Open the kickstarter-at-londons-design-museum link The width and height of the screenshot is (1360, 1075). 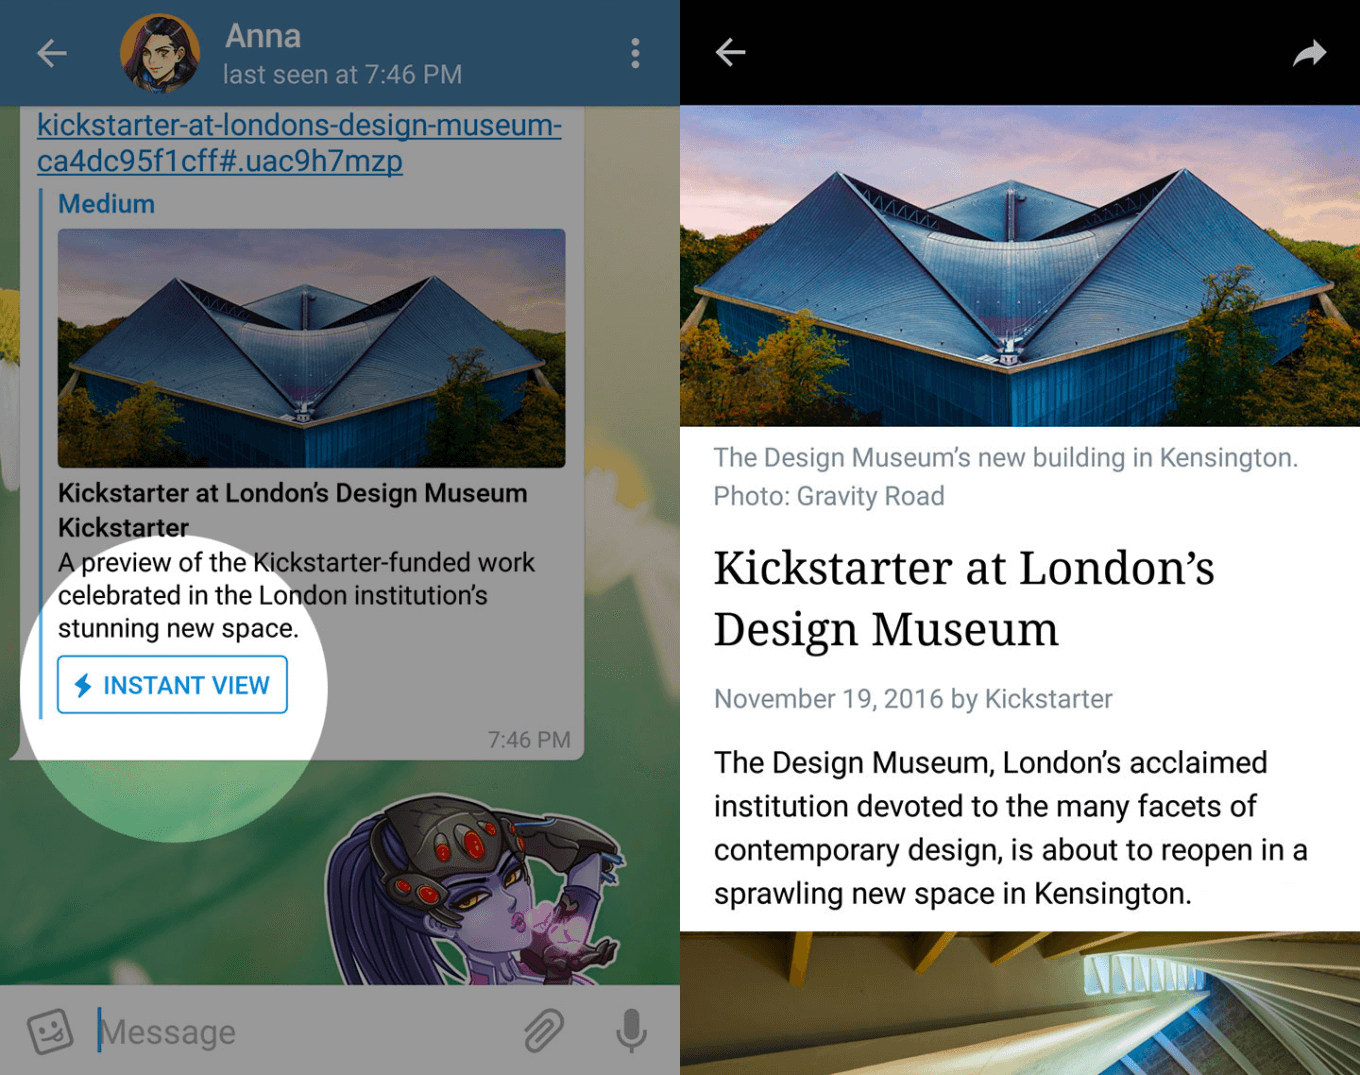299,143
